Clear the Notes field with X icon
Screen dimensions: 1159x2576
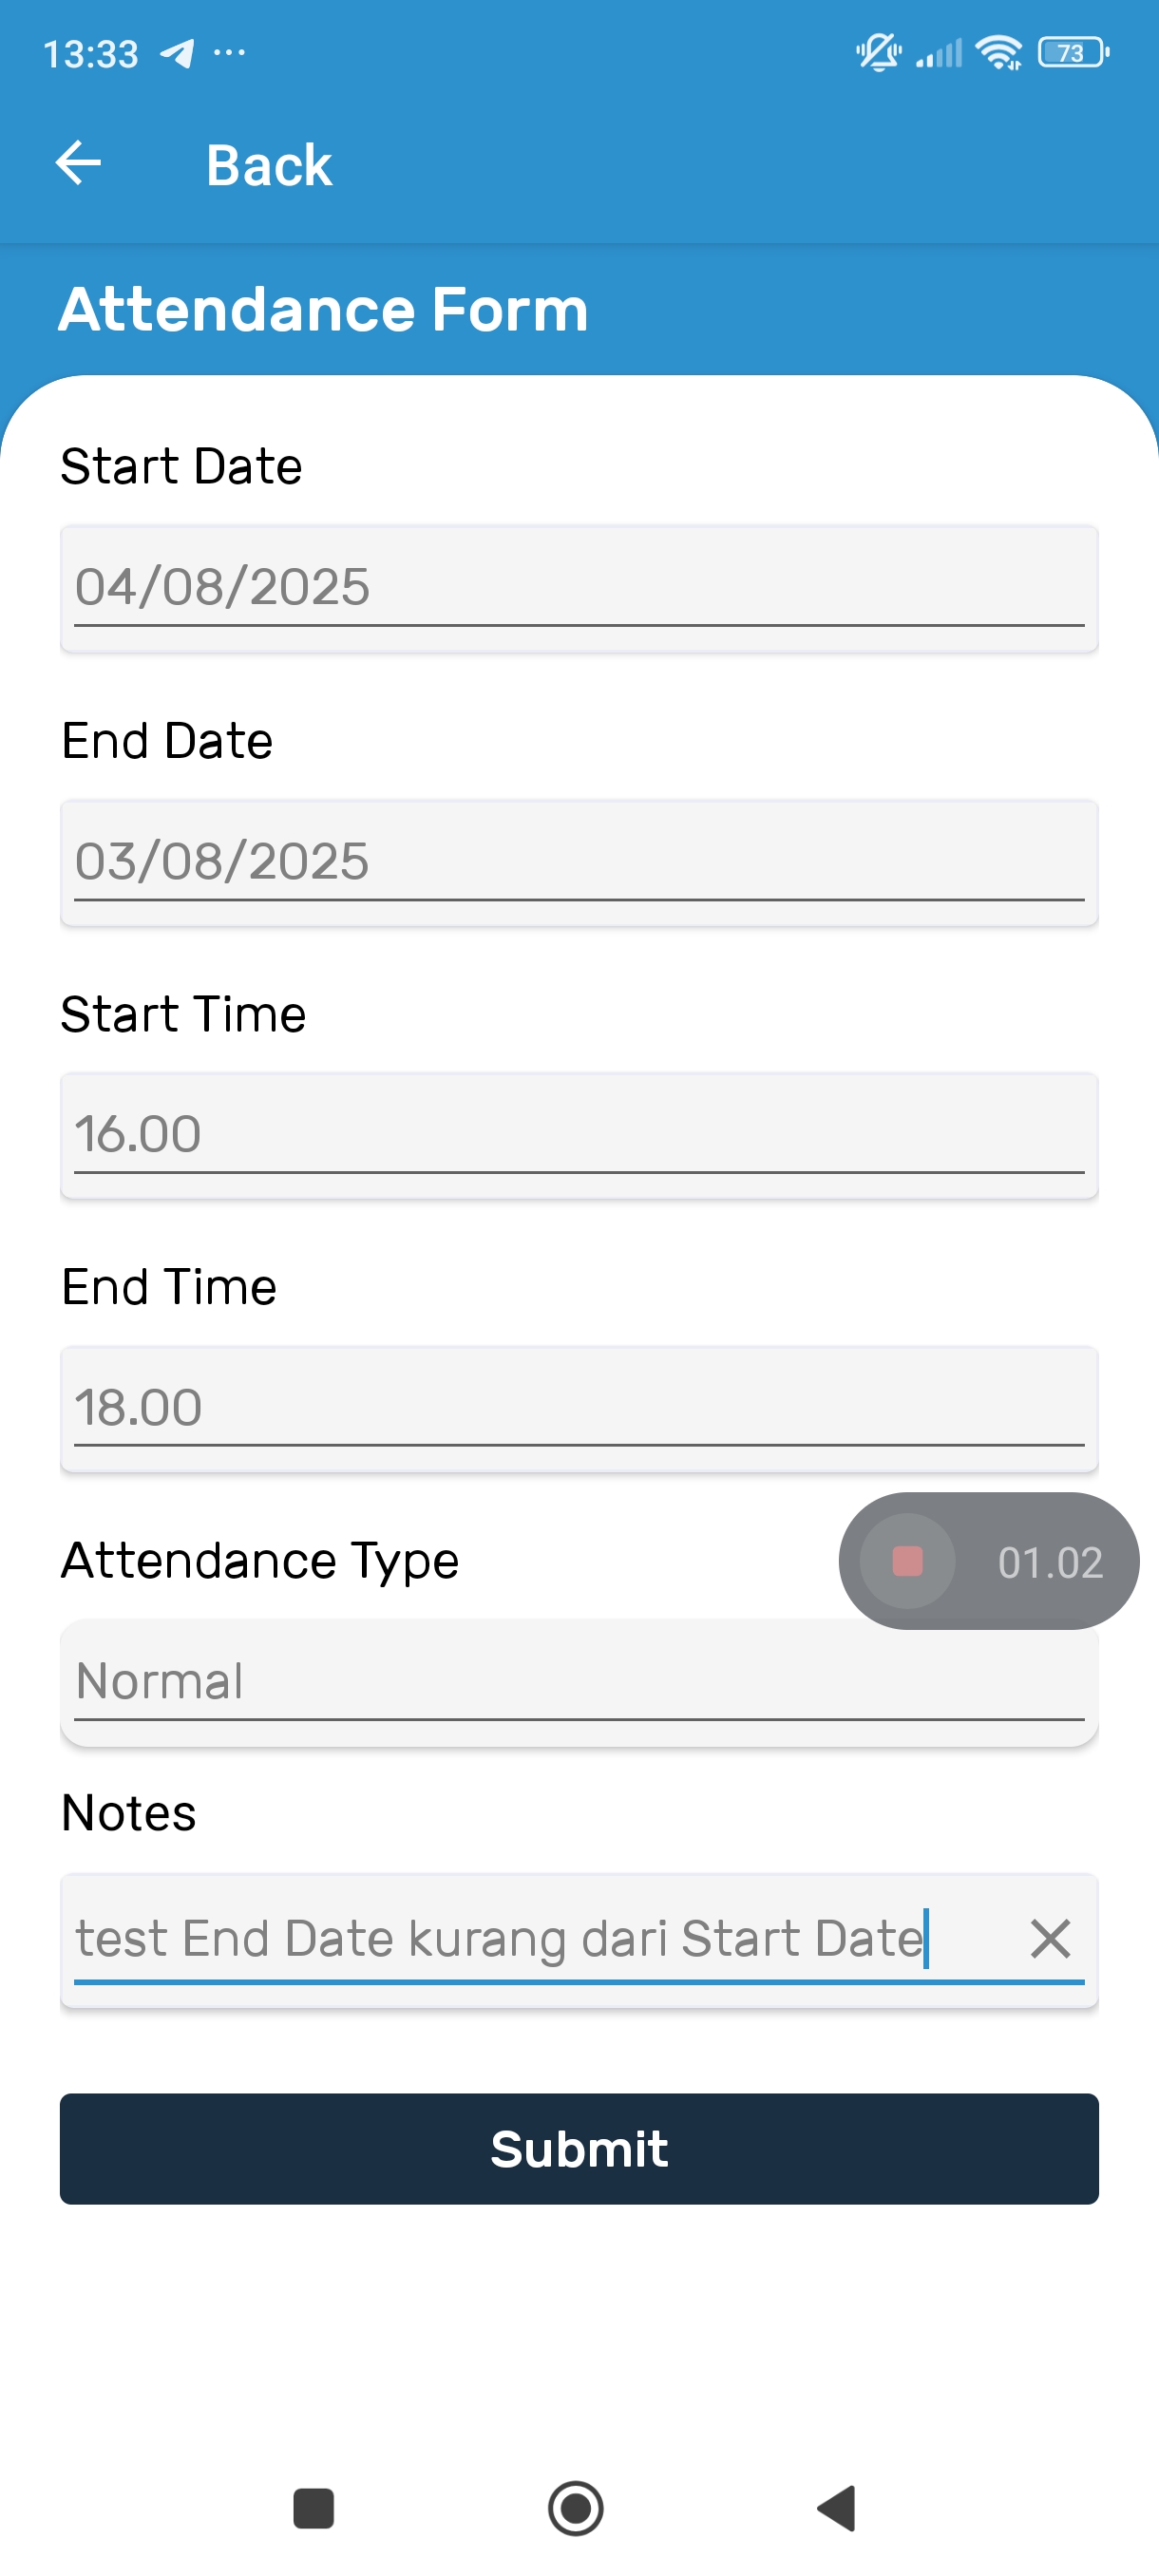pos(1050,1939)
